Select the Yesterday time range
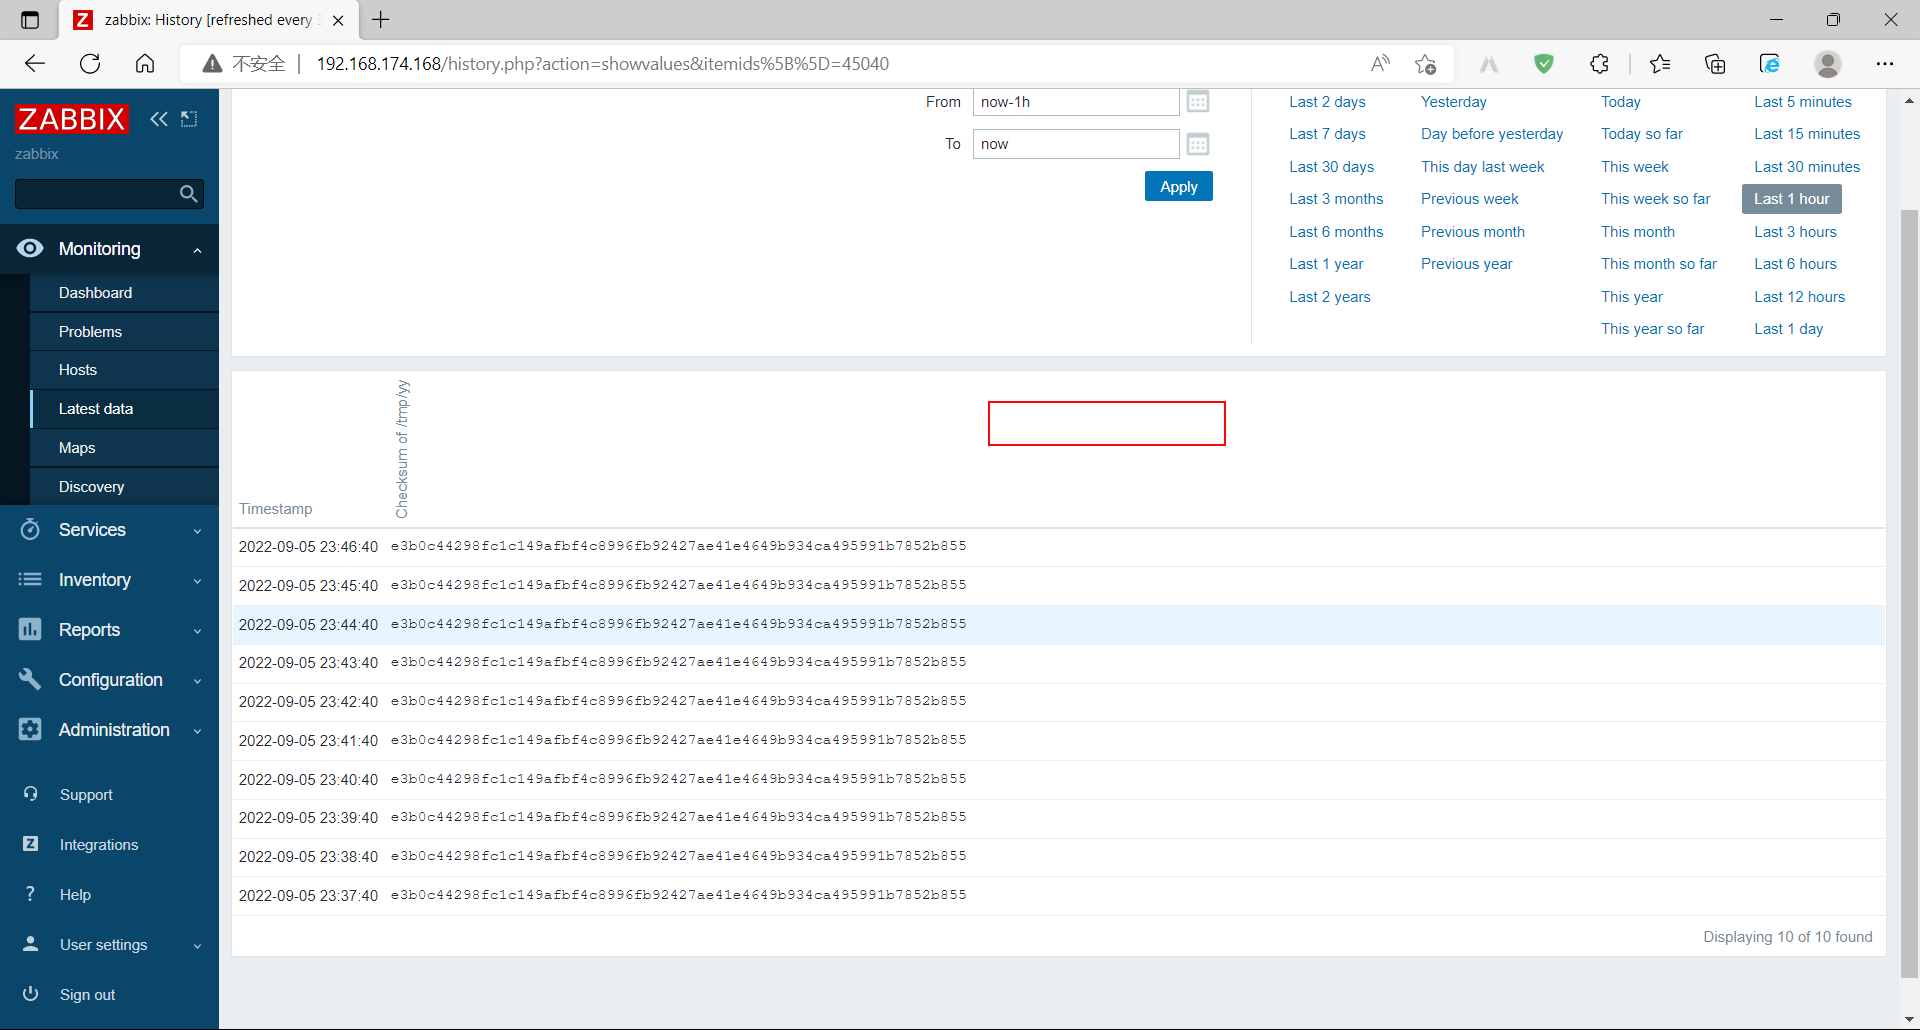The height and width of the screenshot is (1030, 1920). tap(1453, 102)
